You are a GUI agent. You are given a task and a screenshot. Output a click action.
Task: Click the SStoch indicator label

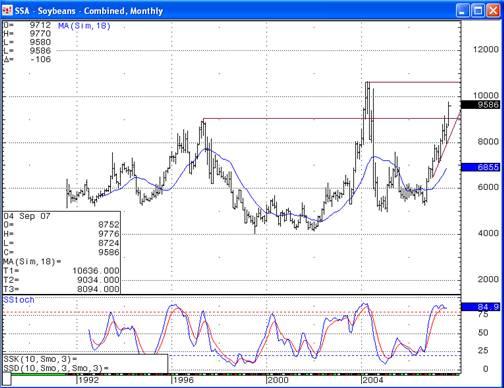[x=19, y=300]
